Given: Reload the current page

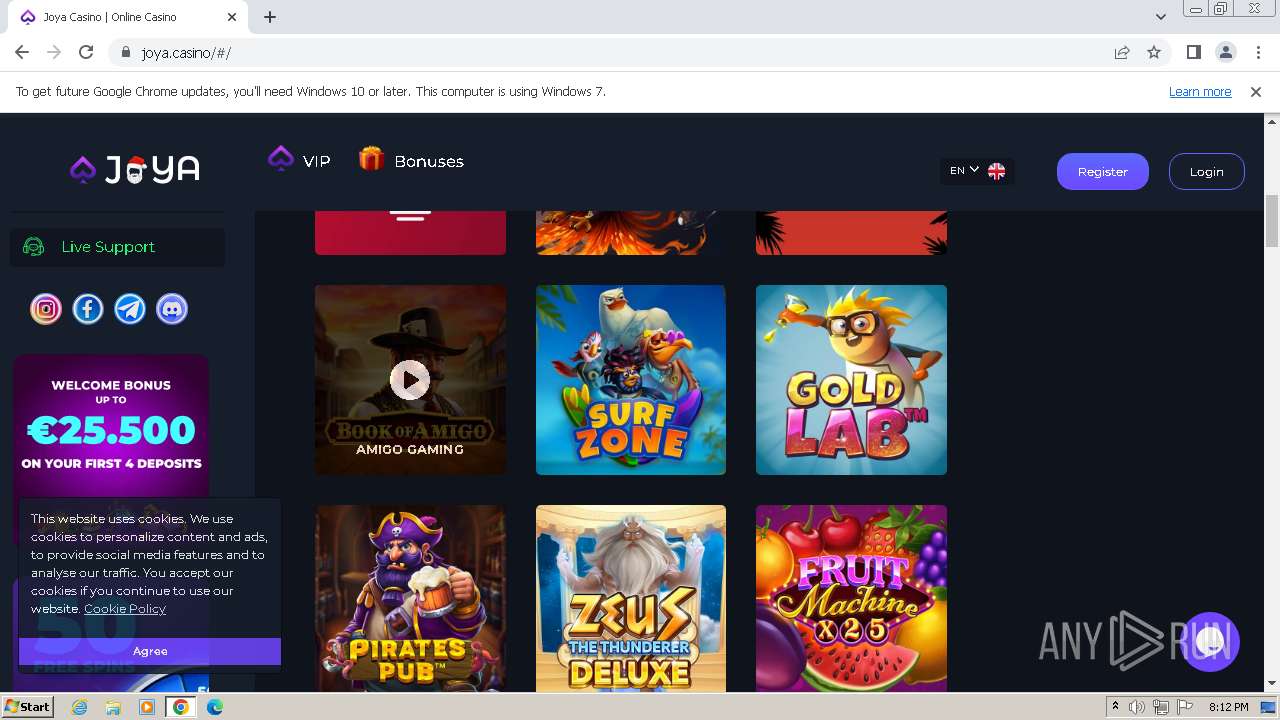Looking at the screenshot, I should pyautogui.click(x=86, y=52).
